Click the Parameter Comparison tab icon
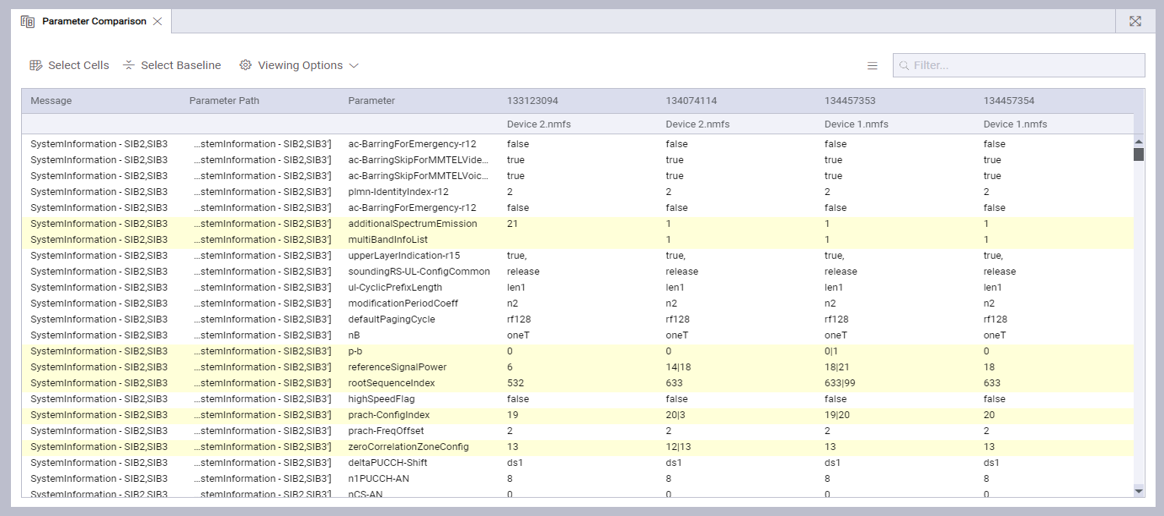The height and width of the screenshot is (516, 1164). 28,21
